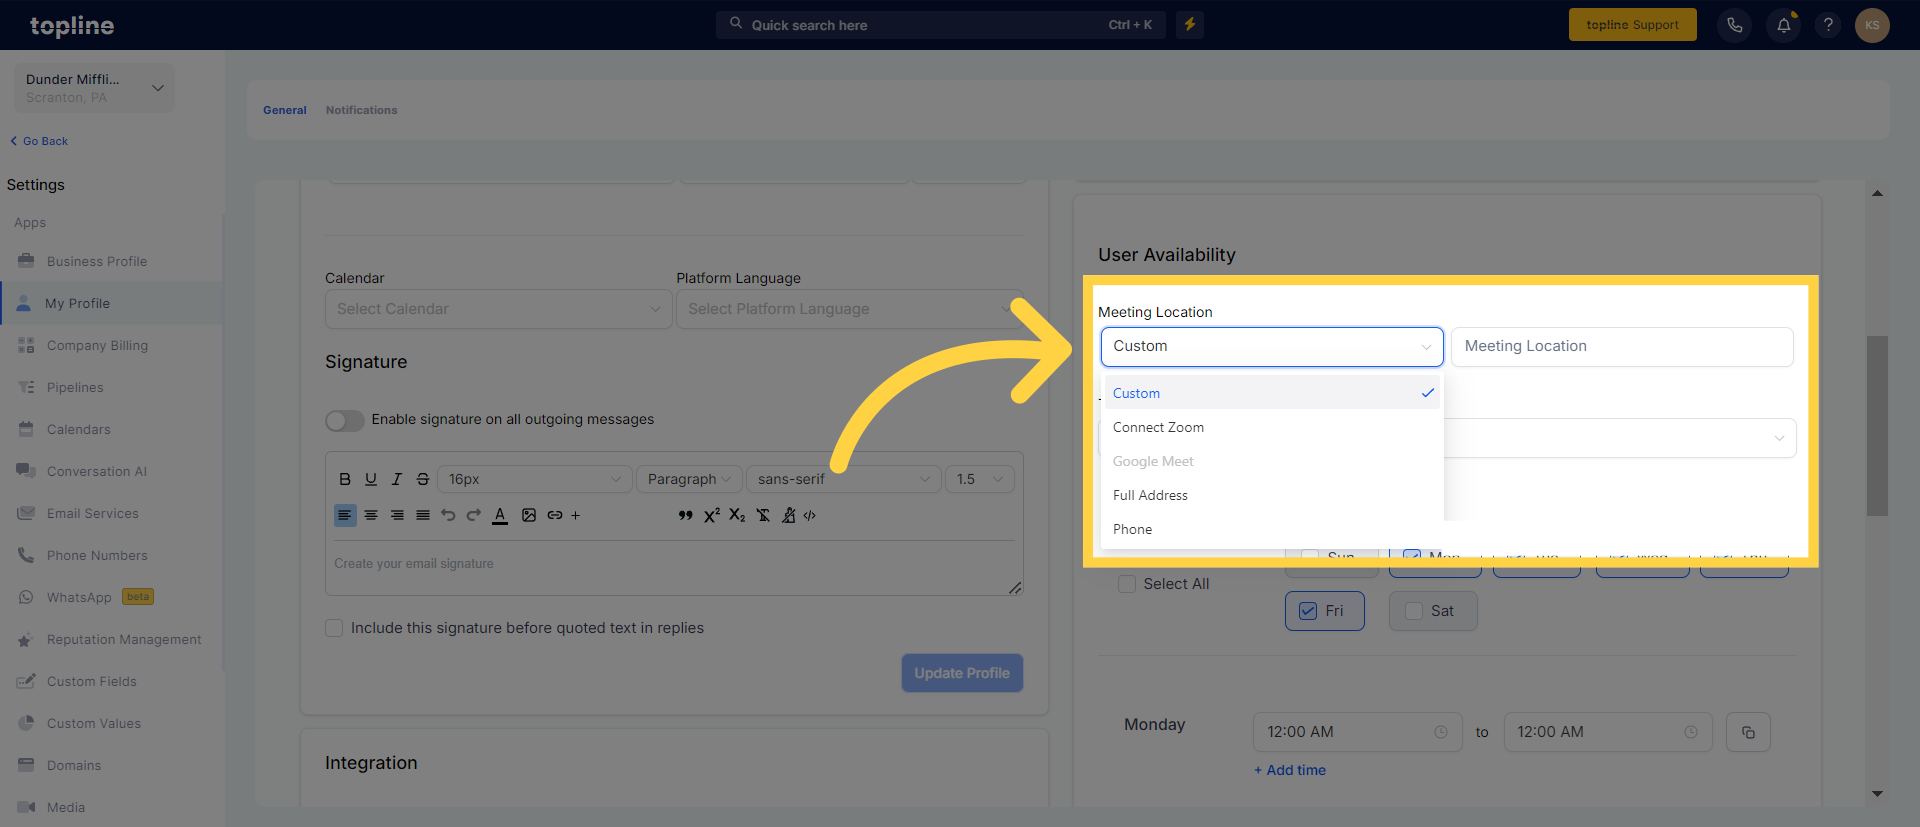The image size is (1920, 827).
Task: Align signature text right
Action: pyautogui.click(x=397, y=515)
